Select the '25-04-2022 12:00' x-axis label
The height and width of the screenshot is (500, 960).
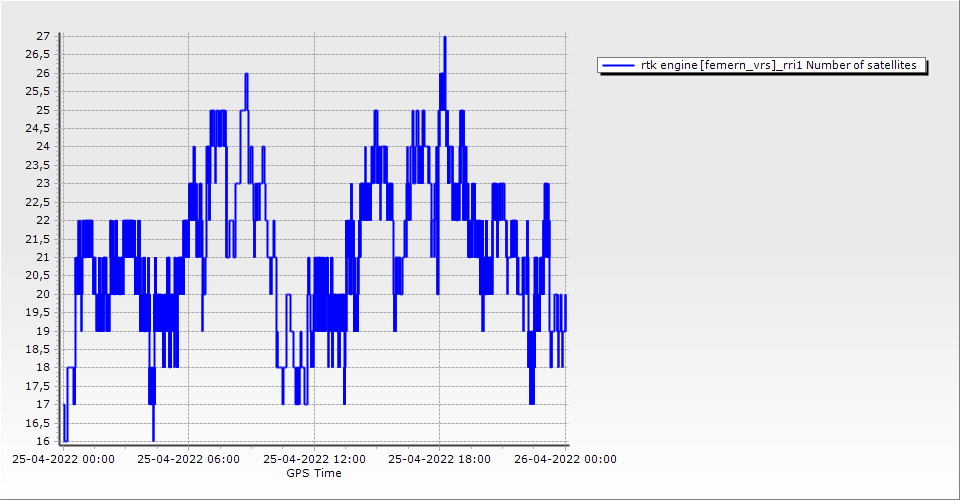click(314, 460)
